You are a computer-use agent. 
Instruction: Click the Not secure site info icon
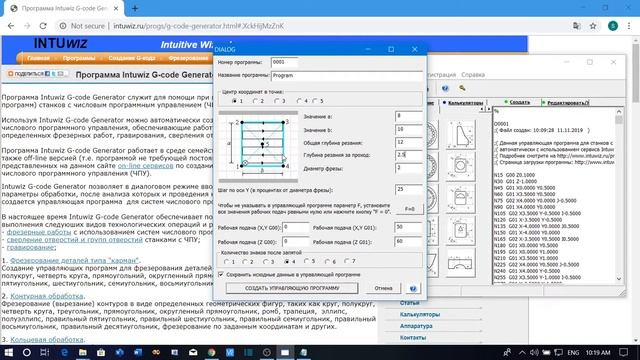click(x=63, y=26)
